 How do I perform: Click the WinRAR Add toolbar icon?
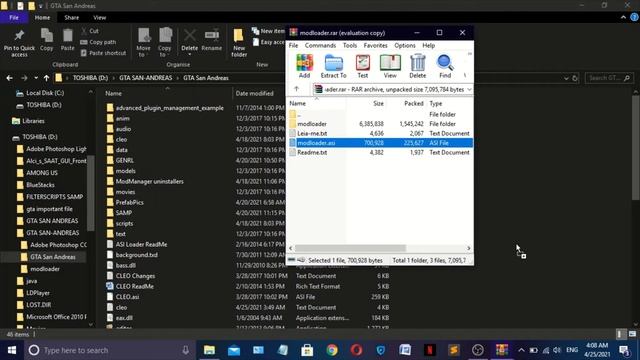point(304,66)
